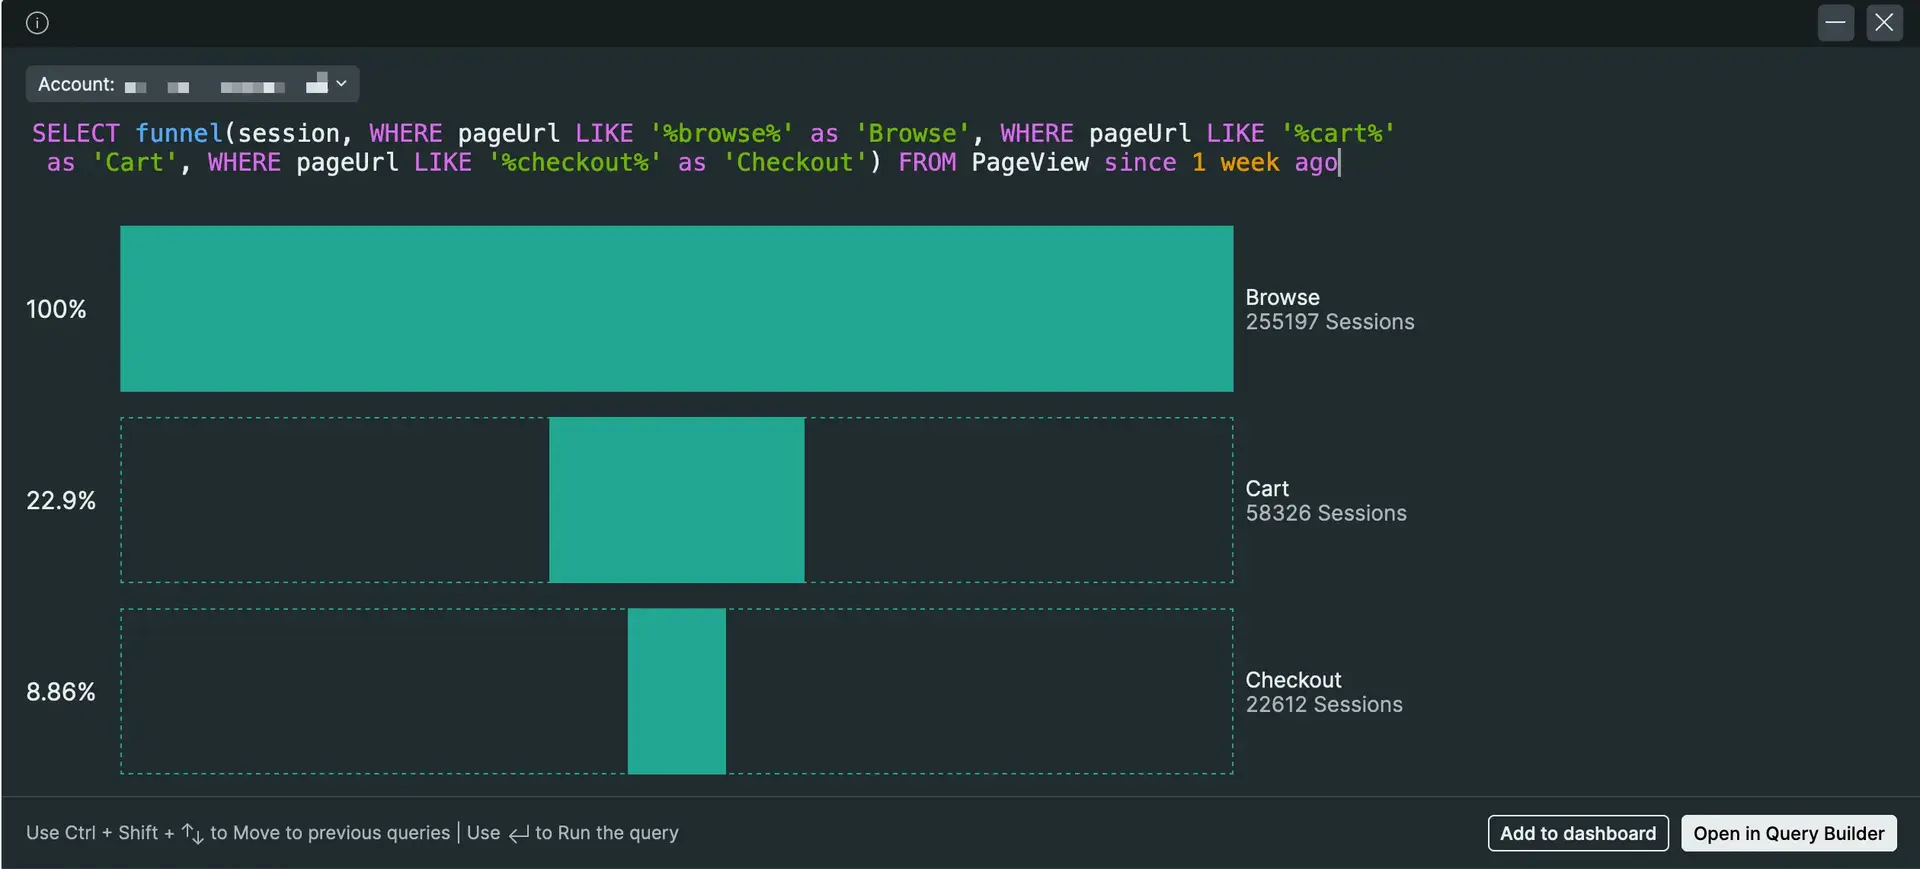Image resolution: width=1920 pixels, height=869 pixels.
Task: Click the 'Cart 58326 Sessions' label
Action: click(1325, 501)
